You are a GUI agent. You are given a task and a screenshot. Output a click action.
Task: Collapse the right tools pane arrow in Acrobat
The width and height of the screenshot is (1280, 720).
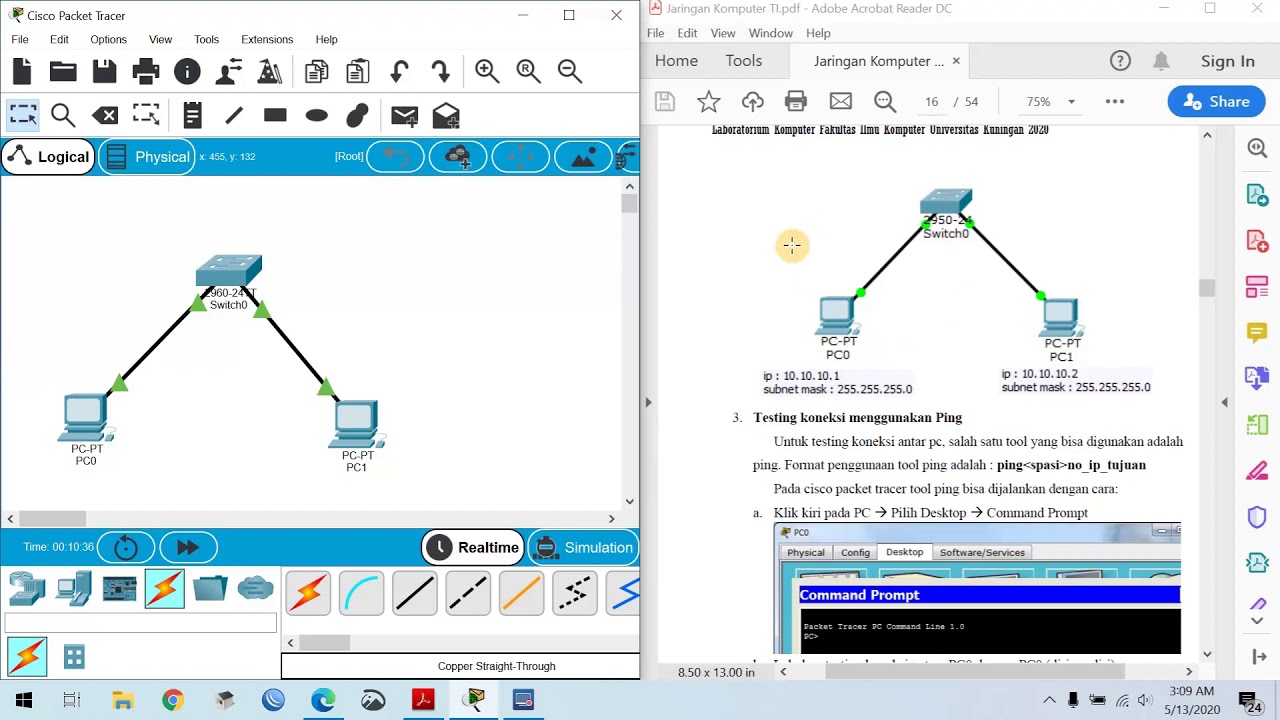[1224, 402]
